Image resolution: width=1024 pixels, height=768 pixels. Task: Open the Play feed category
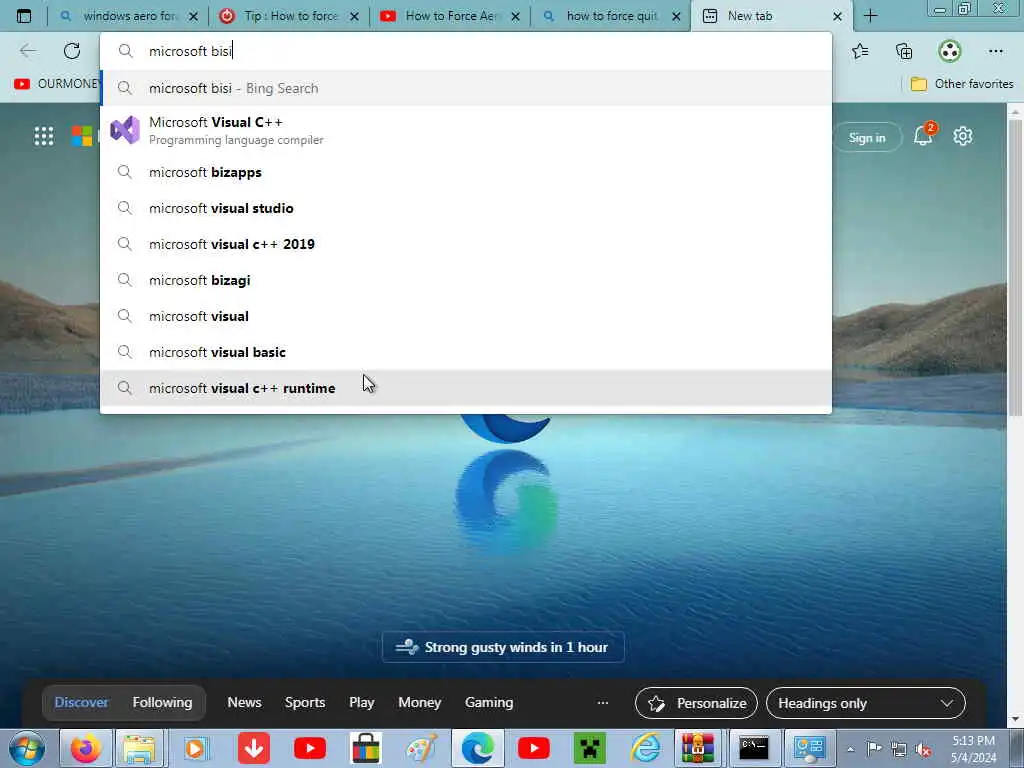point(361,703)
